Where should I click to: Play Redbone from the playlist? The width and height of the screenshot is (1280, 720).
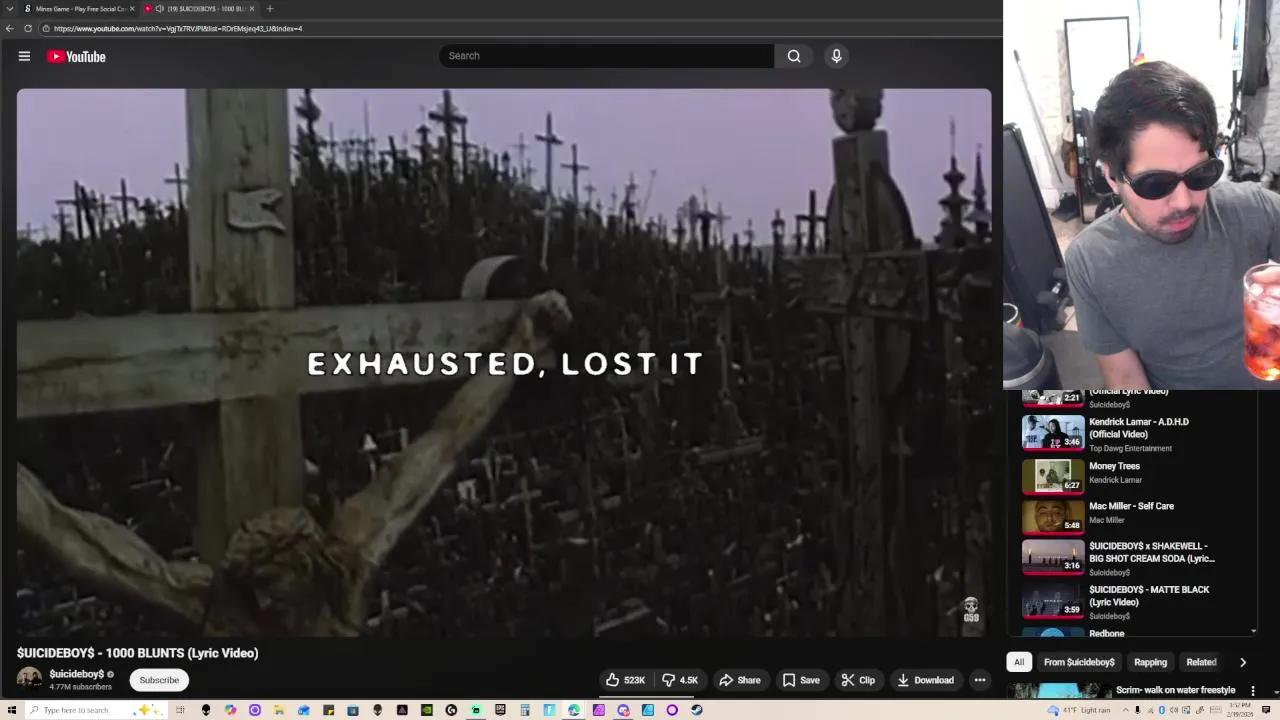(1107, 633)
